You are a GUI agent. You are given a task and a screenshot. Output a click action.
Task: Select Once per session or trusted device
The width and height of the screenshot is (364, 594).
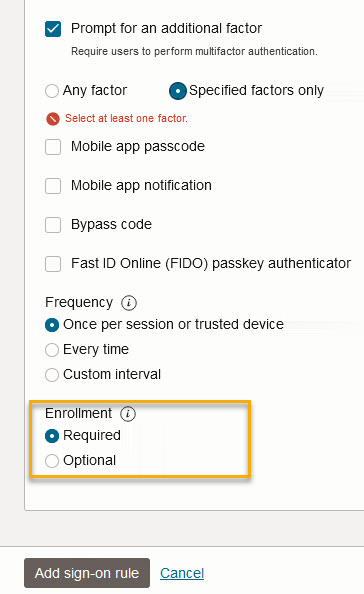(x=52, y=325)
